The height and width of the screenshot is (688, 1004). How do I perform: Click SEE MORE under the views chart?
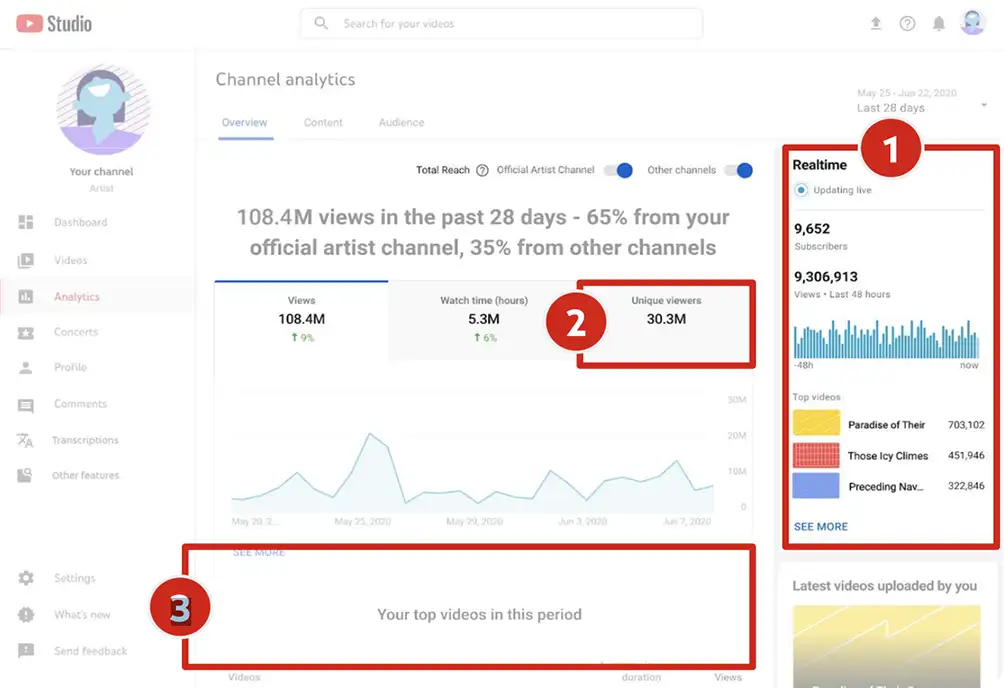pos(259,552)
